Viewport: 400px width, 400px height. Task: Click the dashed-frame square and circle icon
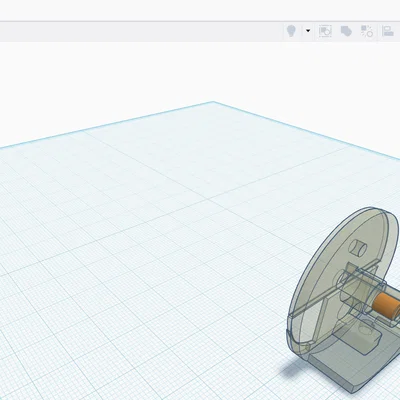325,31
